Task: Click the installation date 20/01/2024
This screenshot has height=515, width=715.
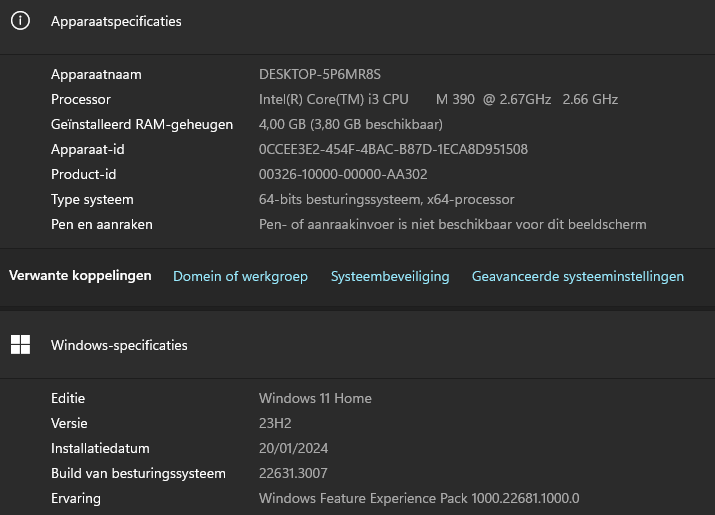Action: tap(293, 448)
